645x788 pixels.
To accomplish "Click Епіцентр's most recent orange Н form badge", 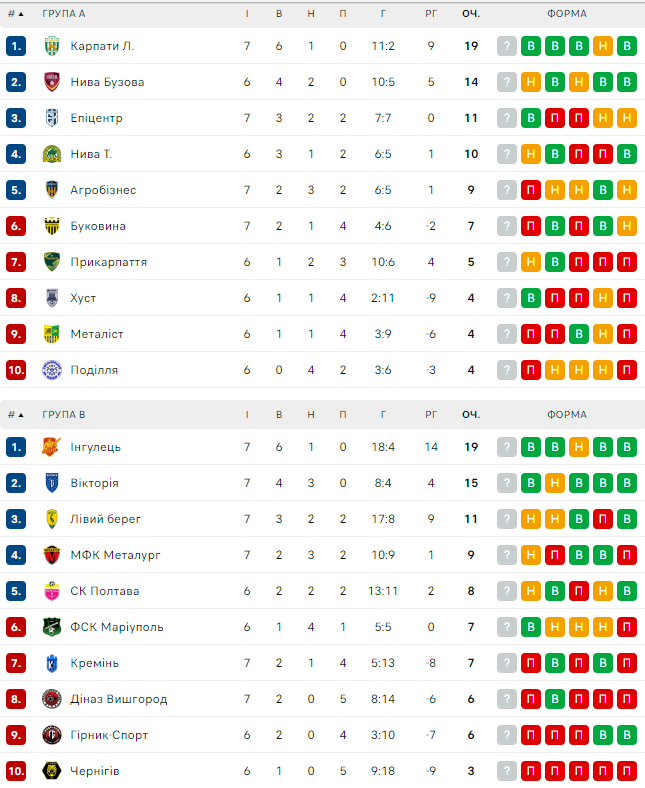I will click(627, 118).
